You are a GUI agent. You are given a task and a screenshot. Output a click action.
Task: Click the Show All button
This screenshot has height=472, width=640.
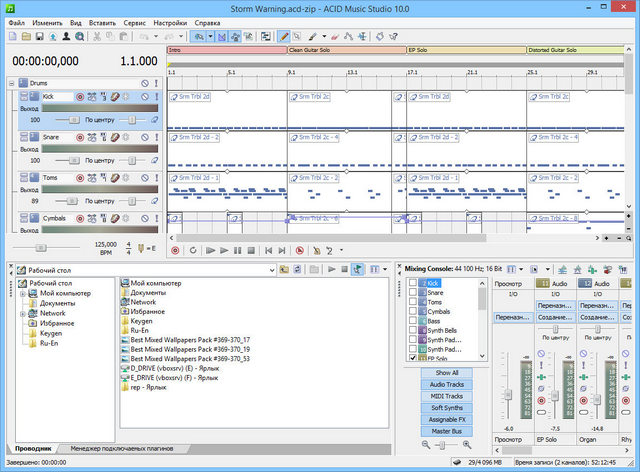click(x=446, y=372)
